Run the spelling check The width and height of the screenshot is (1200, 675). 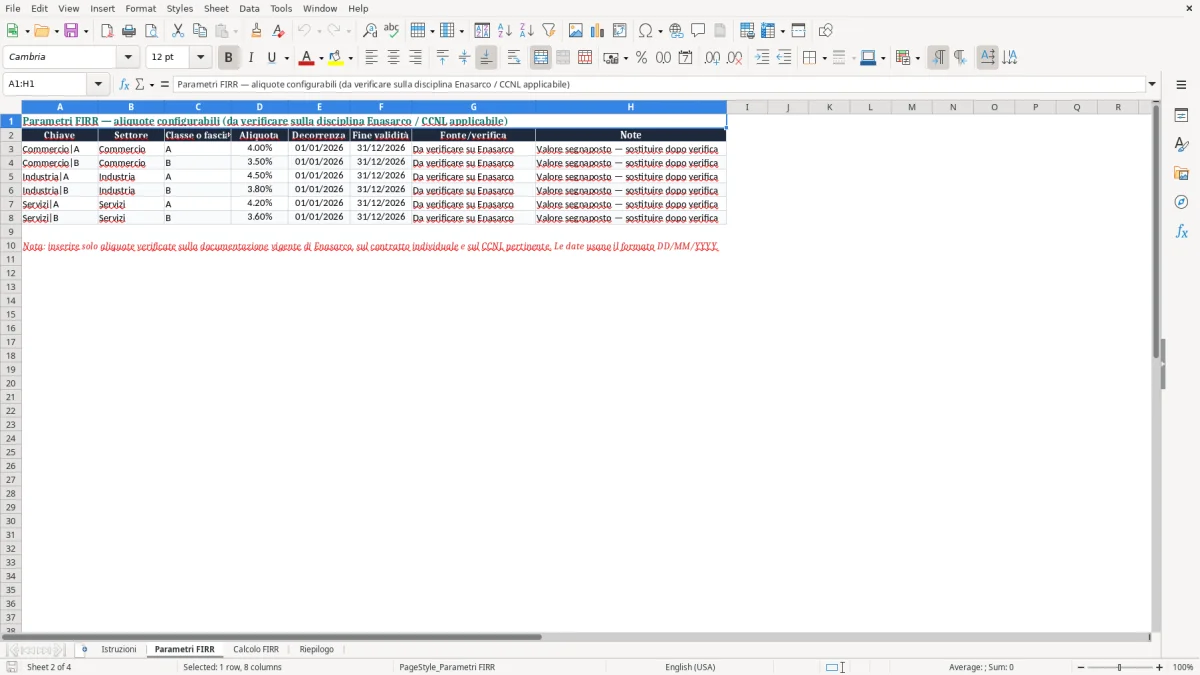coord(392,31)
